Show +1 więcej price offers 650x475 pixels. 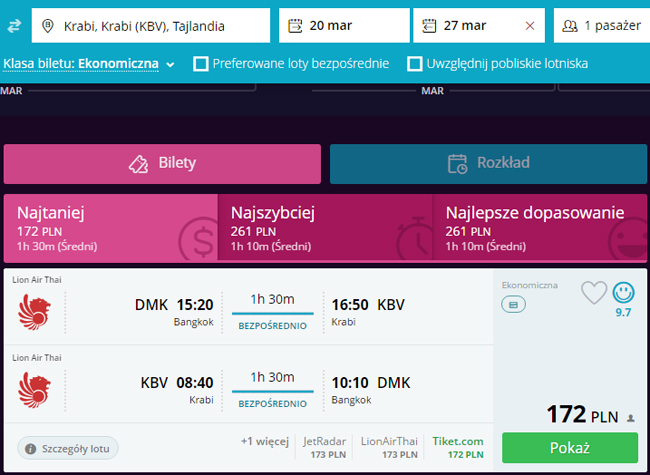pos(264,441)
